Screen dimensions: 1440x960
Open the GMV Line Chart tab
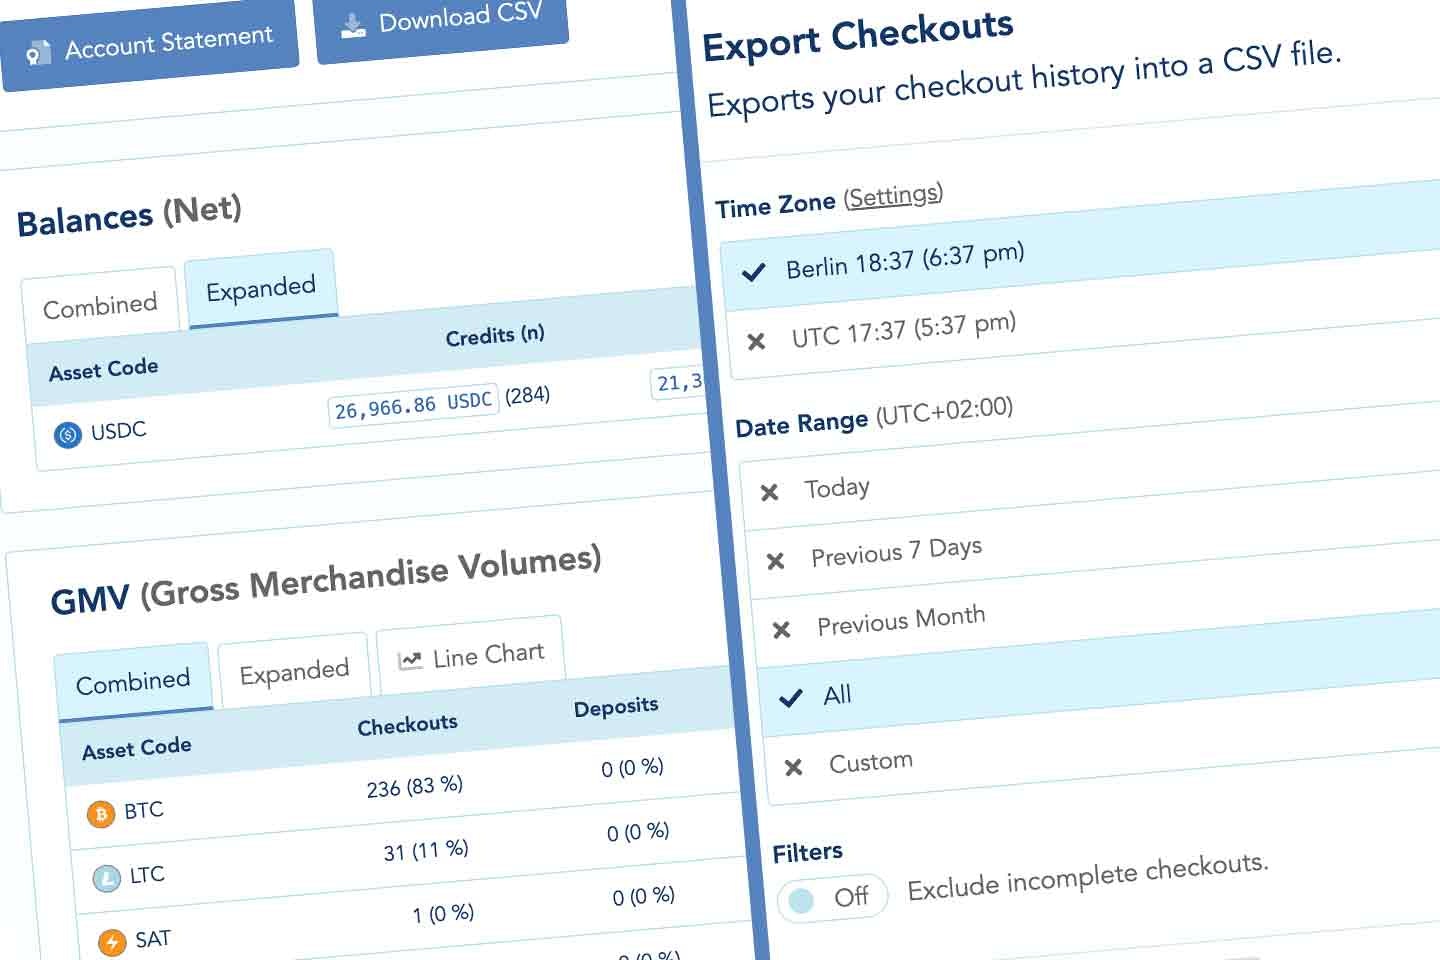[x=470, y=656]
